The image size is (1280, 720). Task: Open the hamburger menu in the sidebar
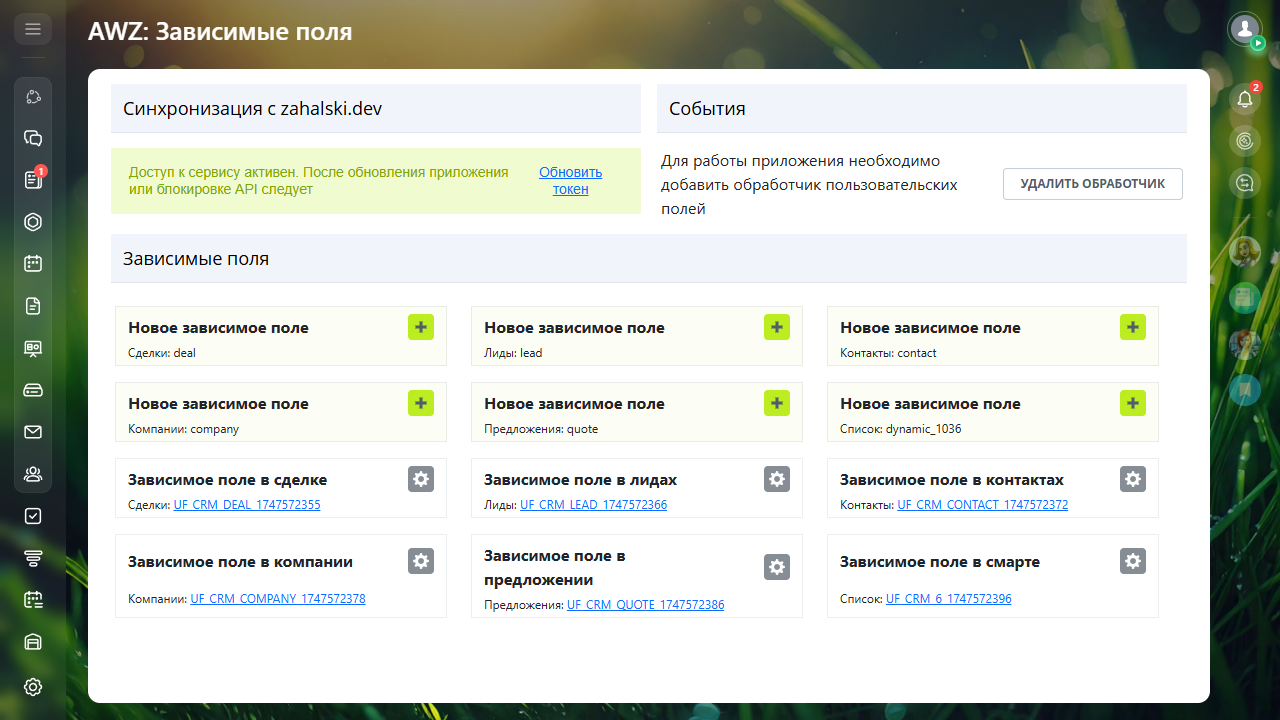[33, 30]
